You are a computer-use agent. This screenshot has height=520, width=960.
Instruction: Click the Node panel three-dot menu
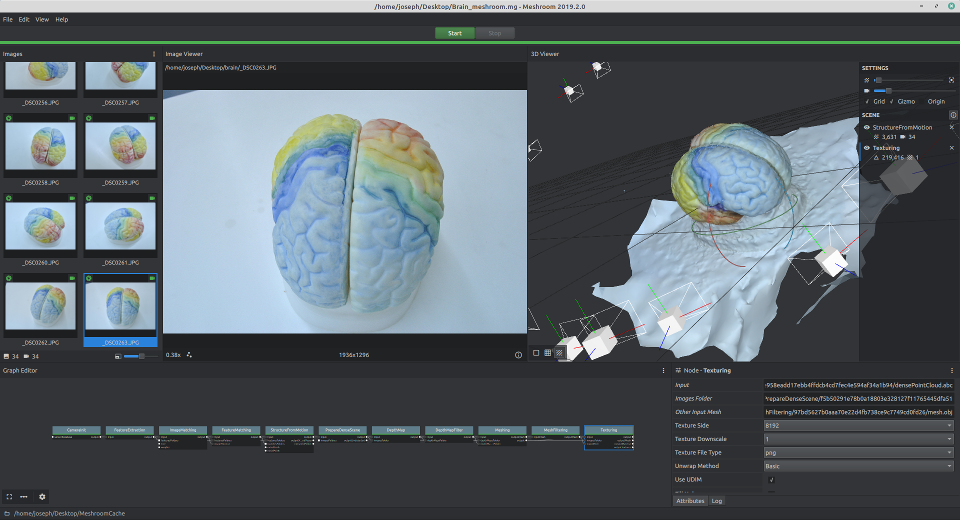pyautogui.click(x=952, y=370)
